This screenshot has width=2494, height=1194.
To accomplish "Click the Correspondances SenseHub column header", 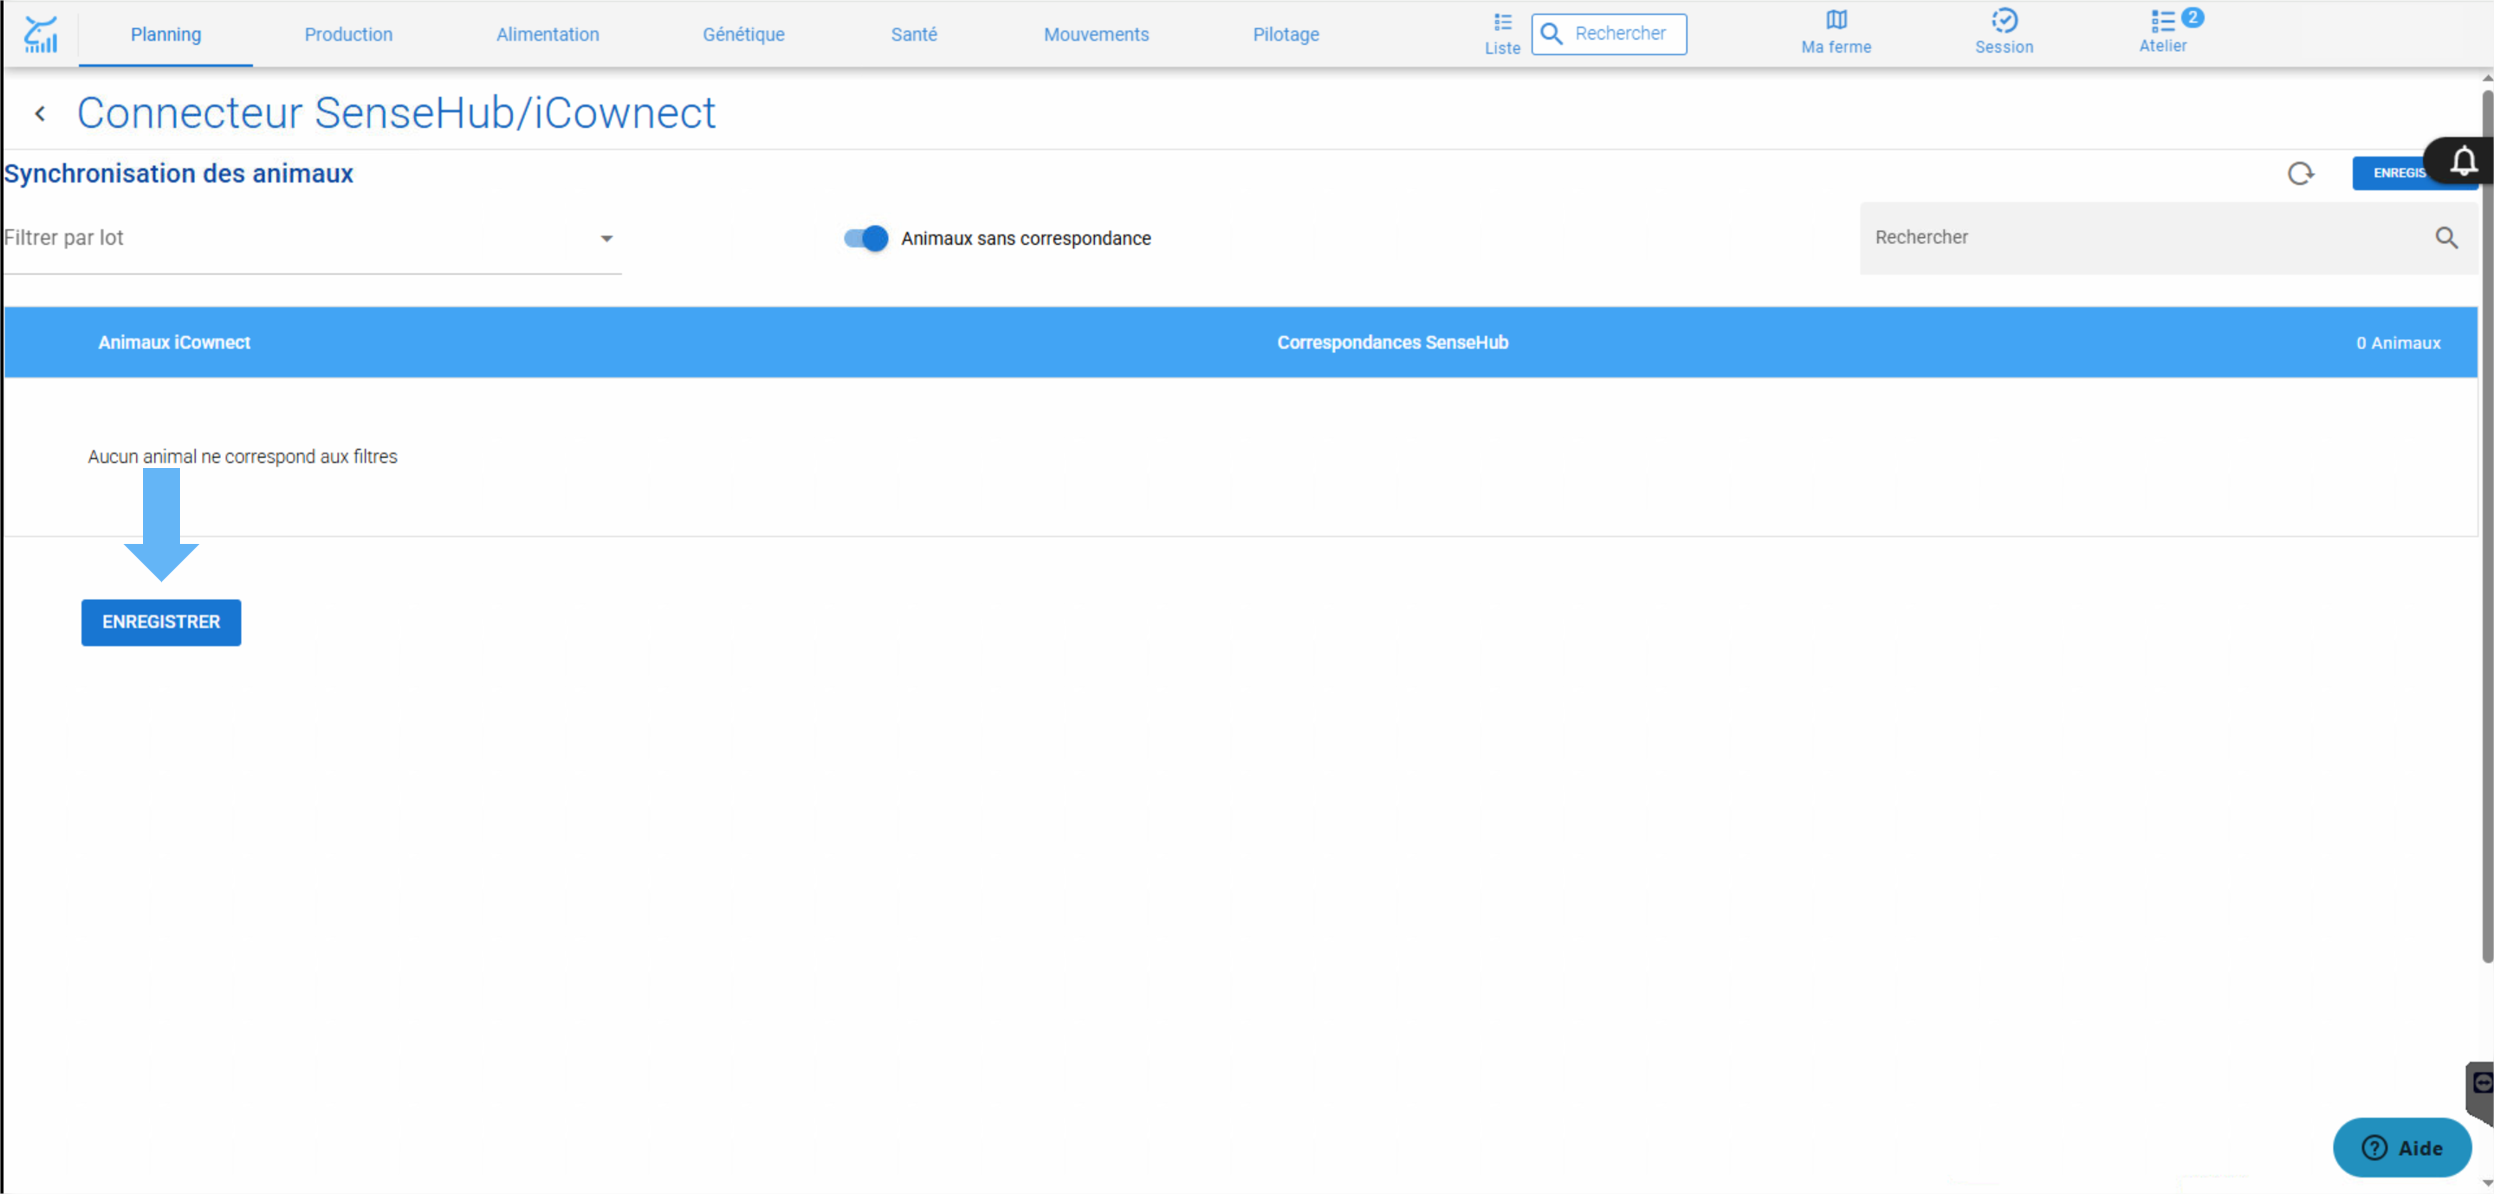I will pyautogui.click(x=1392, y=342).
